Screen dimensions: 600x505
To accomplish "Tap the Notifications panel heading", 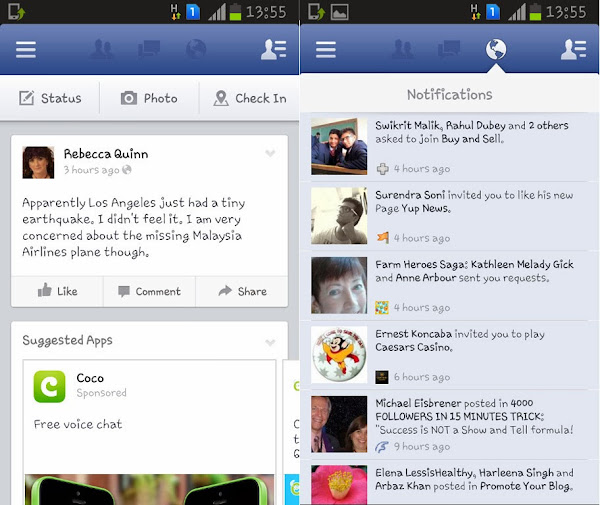I will [450, 95].
